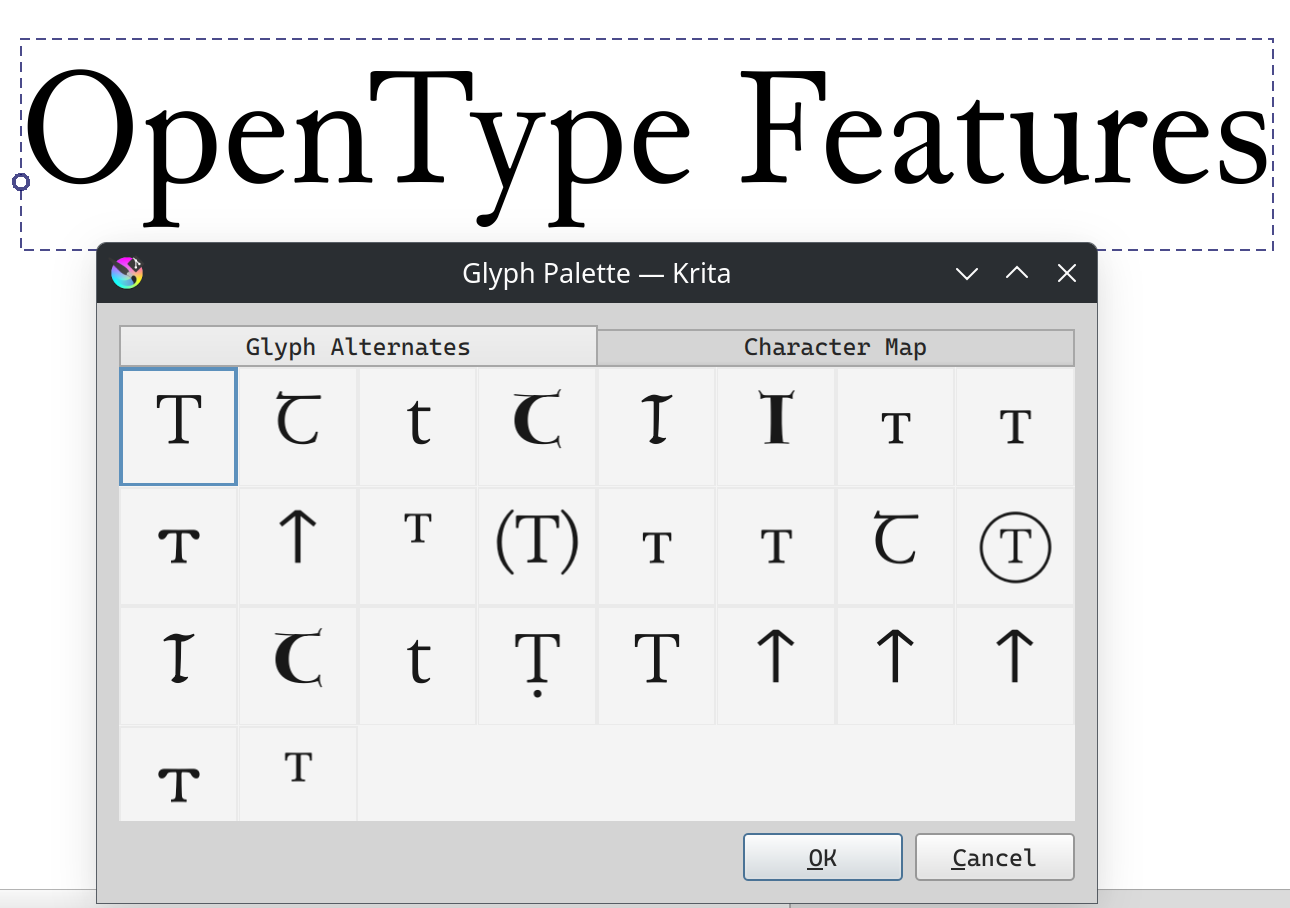Click the highlighted default T glyph

pos(179,426)
